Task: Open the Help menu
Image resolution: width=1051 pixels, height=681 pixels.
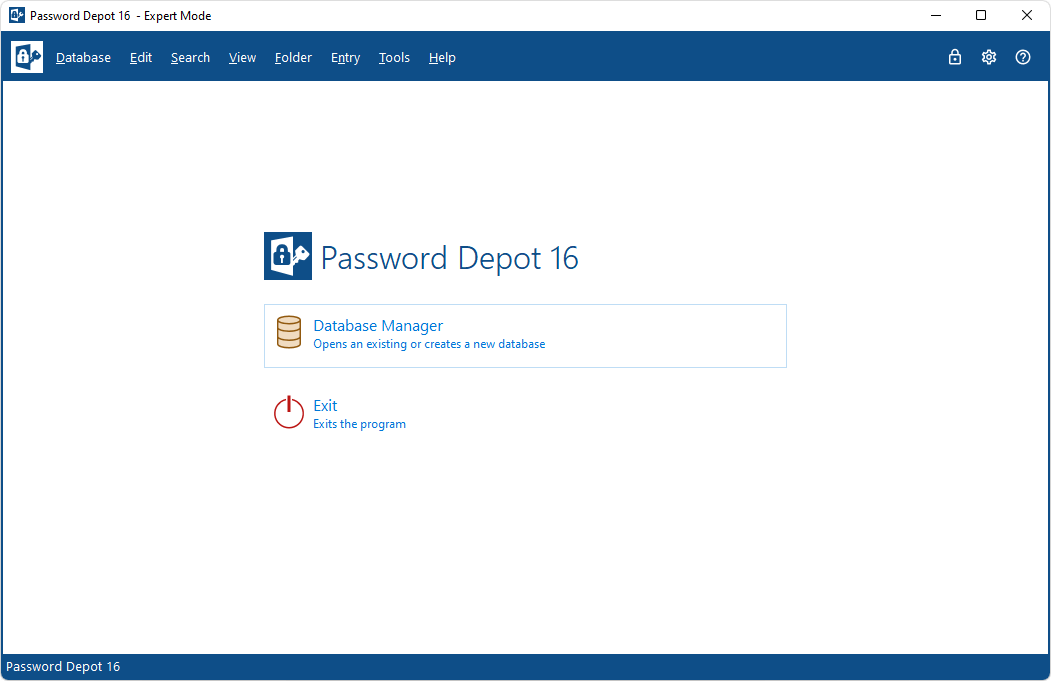Action: [442, 58]
